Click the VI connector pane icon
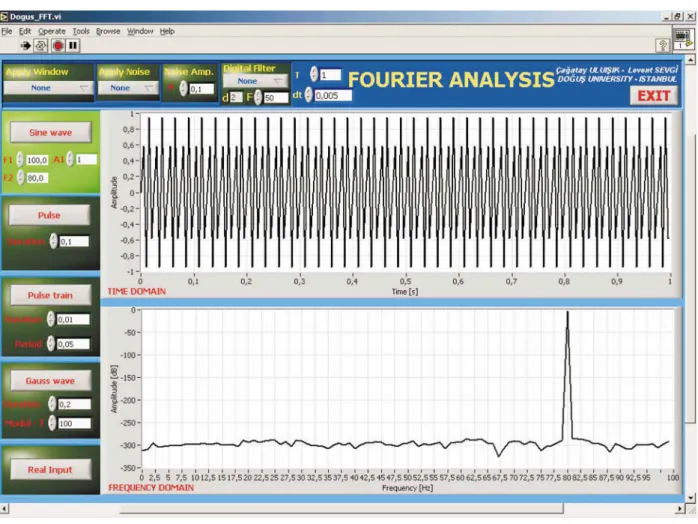 683,39
